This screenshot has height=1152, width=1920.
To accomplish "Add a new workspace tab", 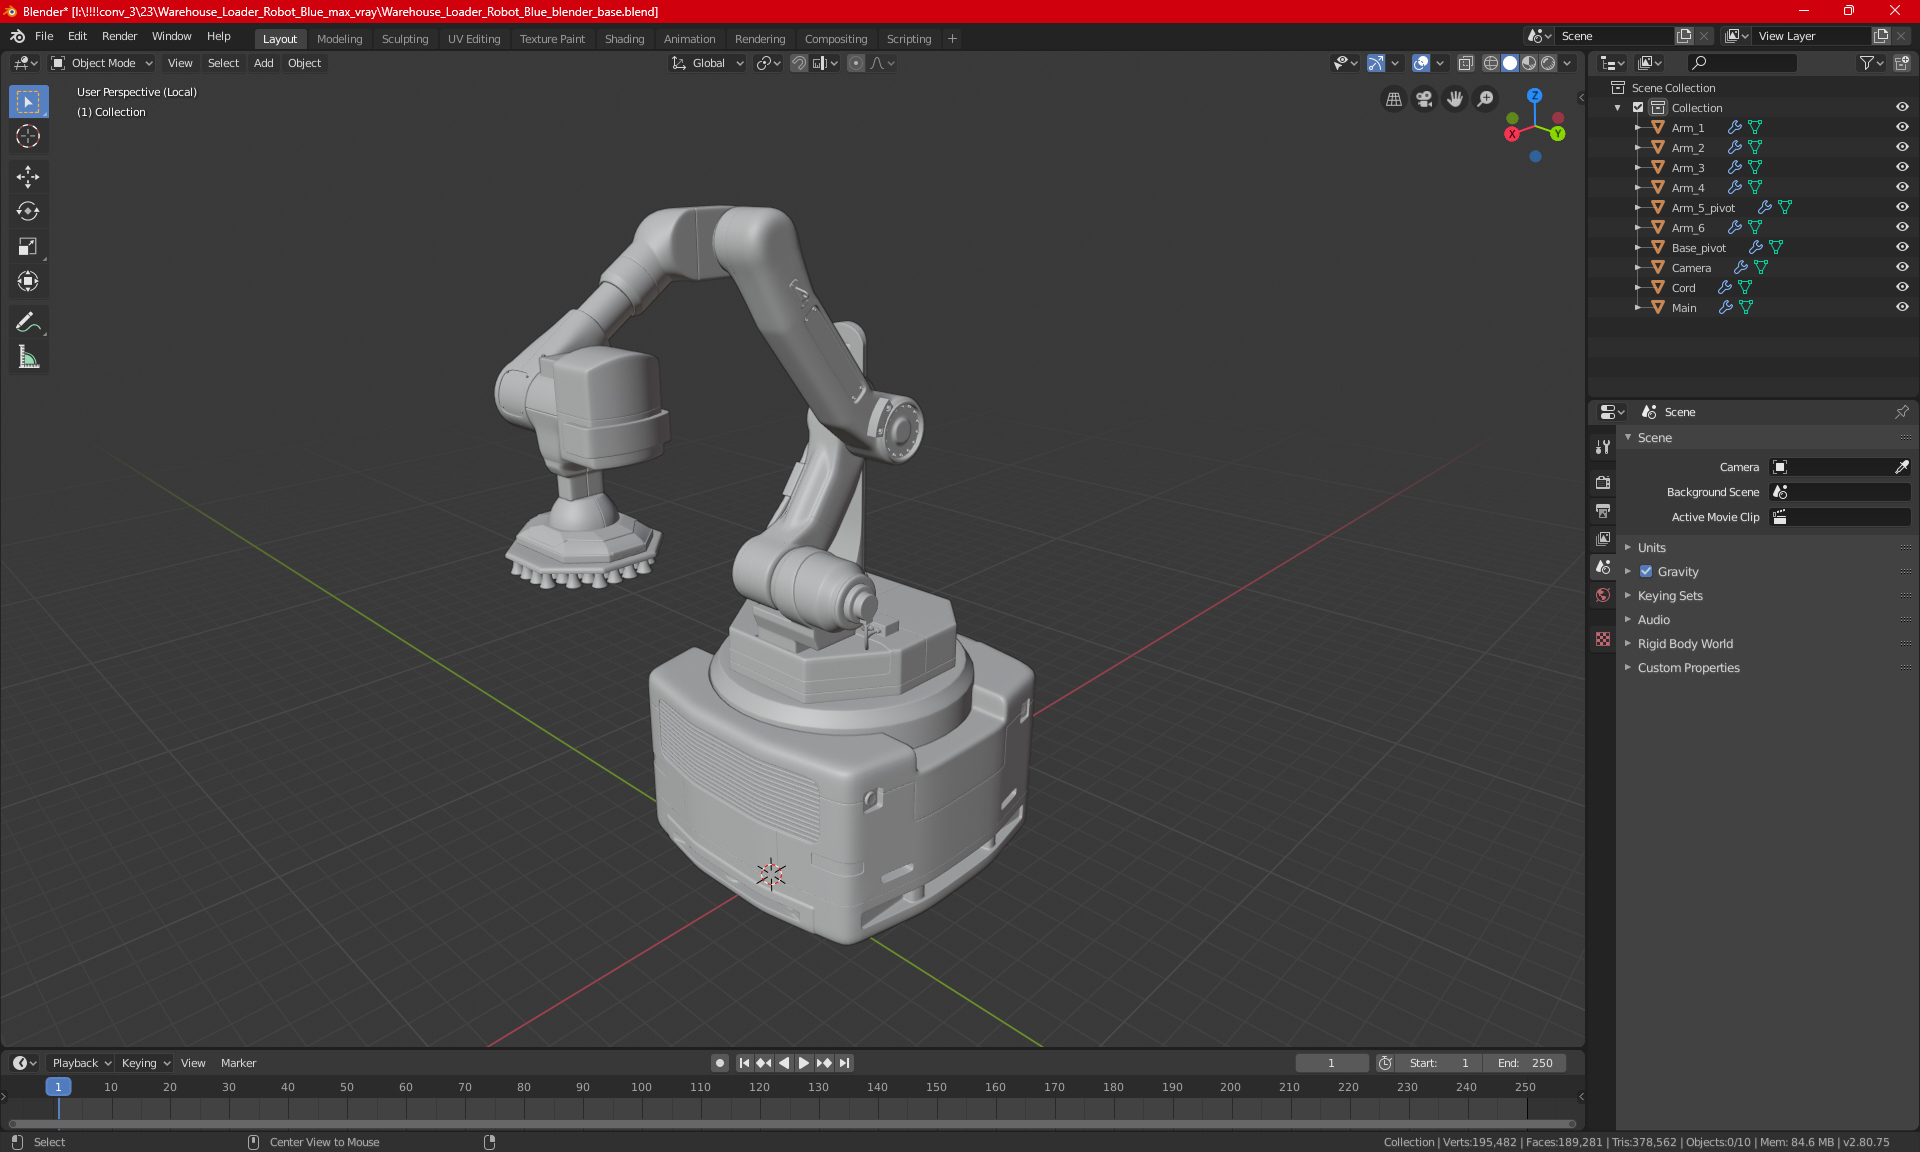I will 952,39.
